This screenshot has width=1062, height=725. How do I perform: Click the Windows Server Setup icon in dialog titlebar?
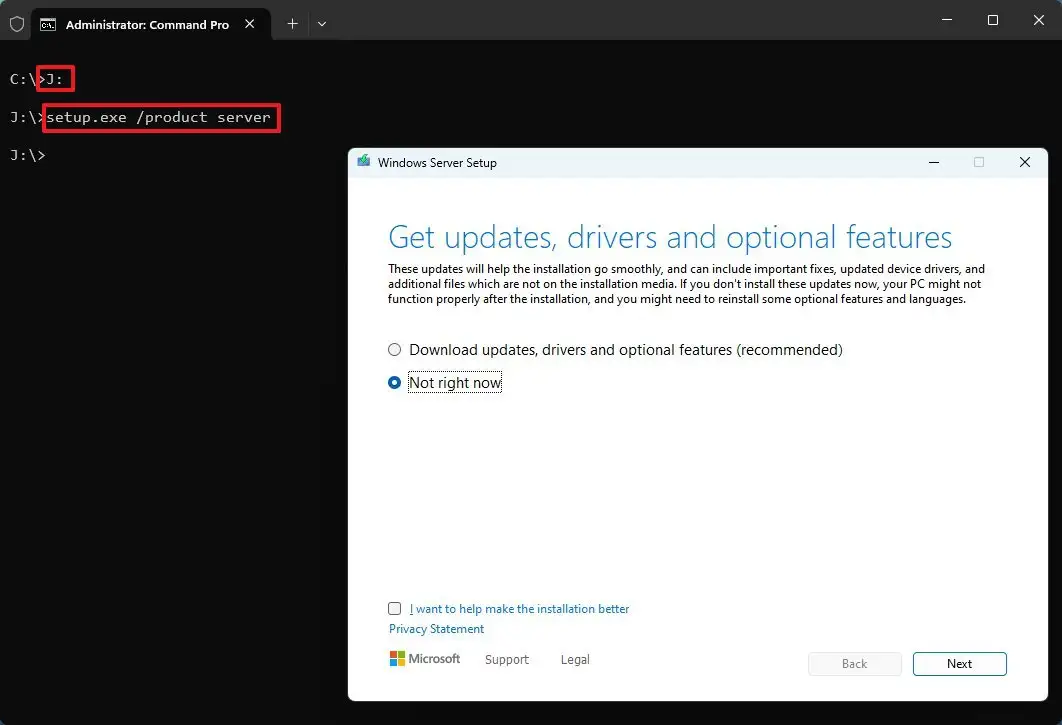[364, 162]
